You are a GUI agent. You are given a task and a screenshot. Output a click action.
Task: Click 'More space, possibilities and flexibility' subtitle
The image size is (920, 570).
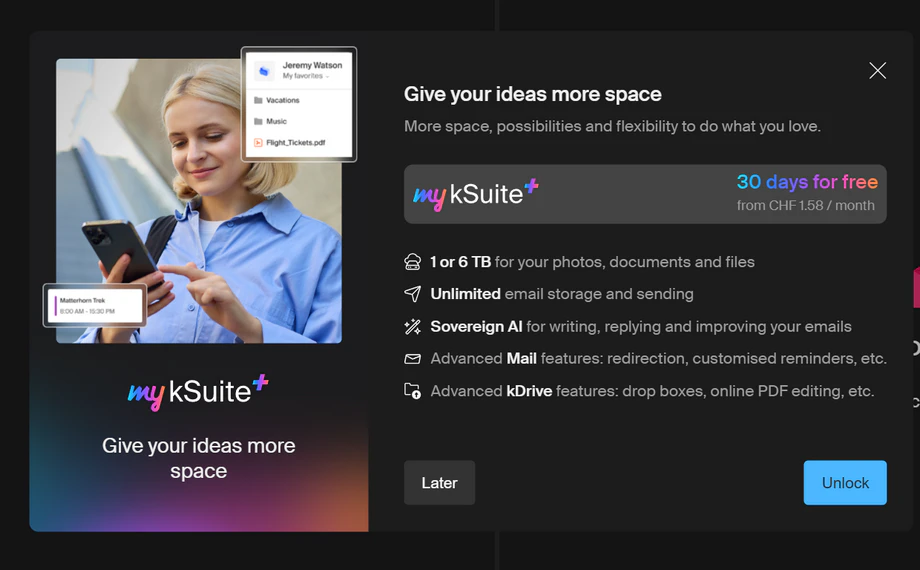pos(612,126)
